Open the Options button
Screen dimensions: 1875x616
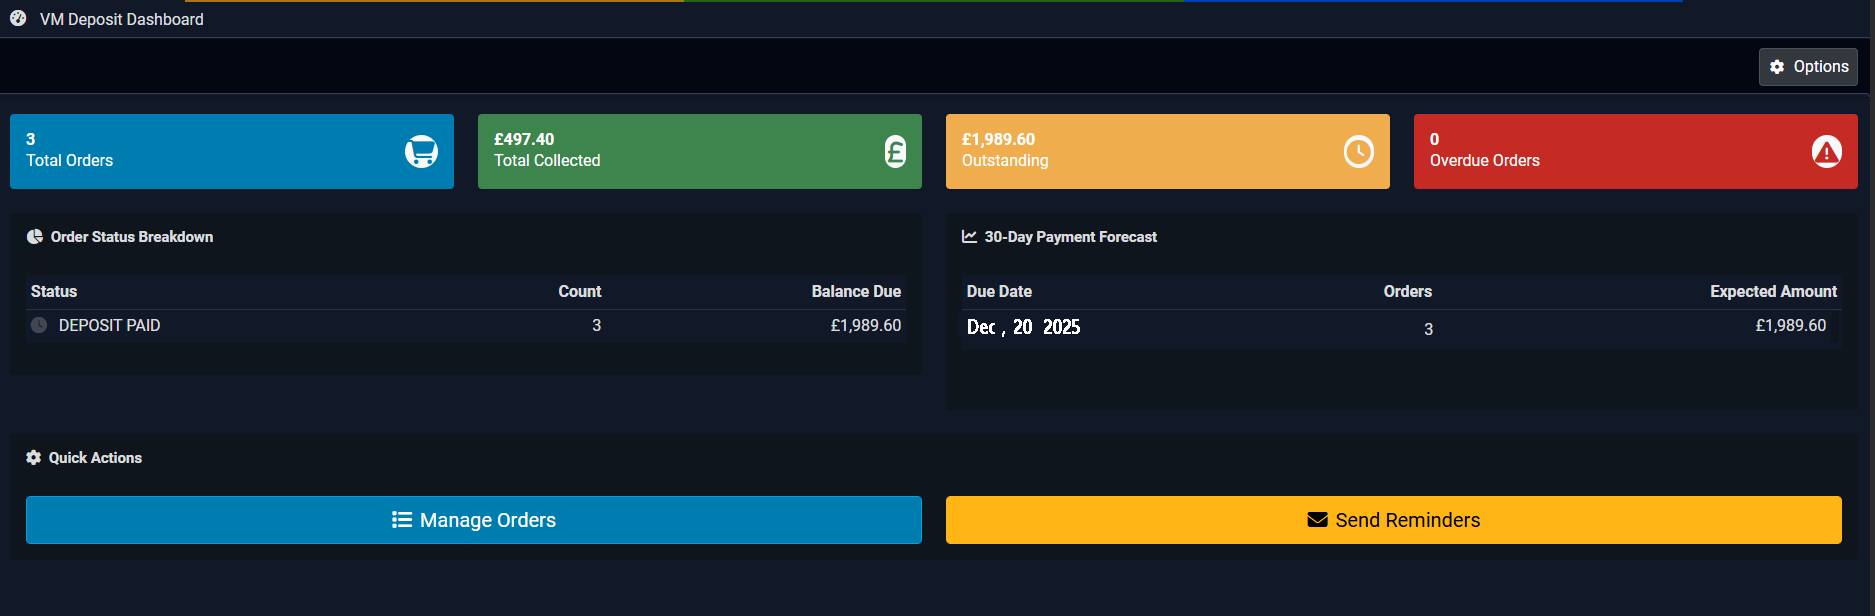(1808, 67)
